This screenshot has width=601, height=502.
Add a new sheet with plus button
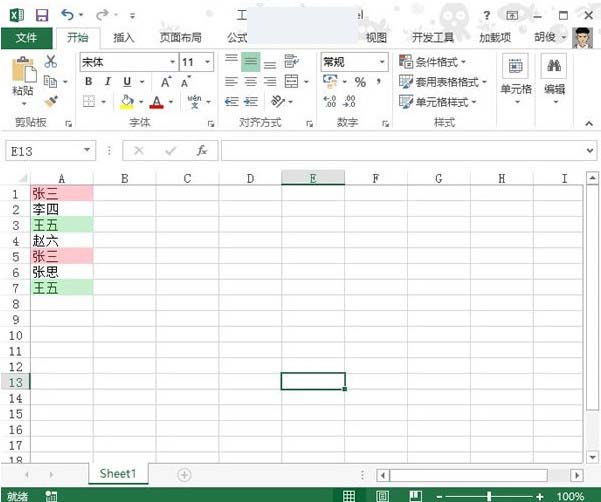tap(184, 475)
